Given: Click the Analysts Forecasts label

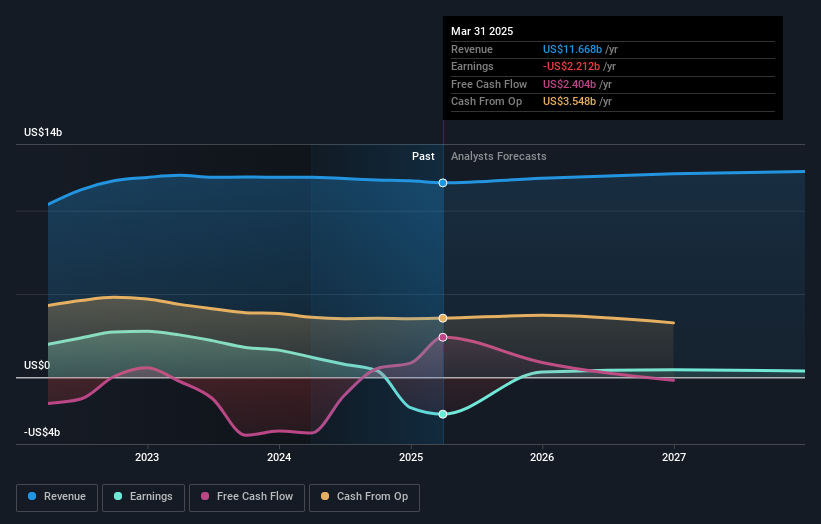Looking at the screenshot, I should pyautogui.click(x=498, y=157).
